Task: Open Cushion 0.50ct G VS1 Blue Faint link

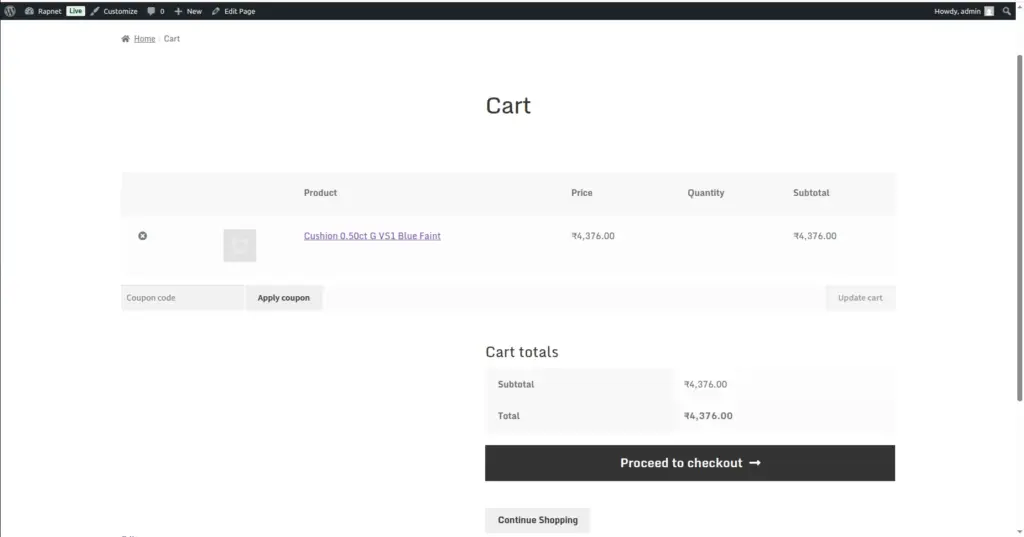Action: point(372,236)
